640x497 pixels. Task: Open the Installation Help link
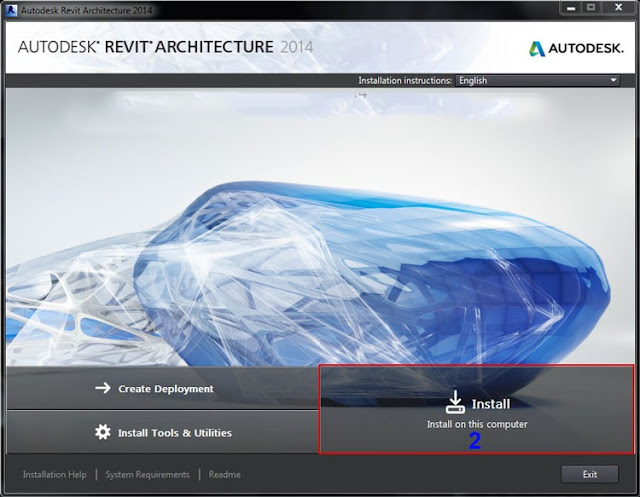(x=55, y=475)
